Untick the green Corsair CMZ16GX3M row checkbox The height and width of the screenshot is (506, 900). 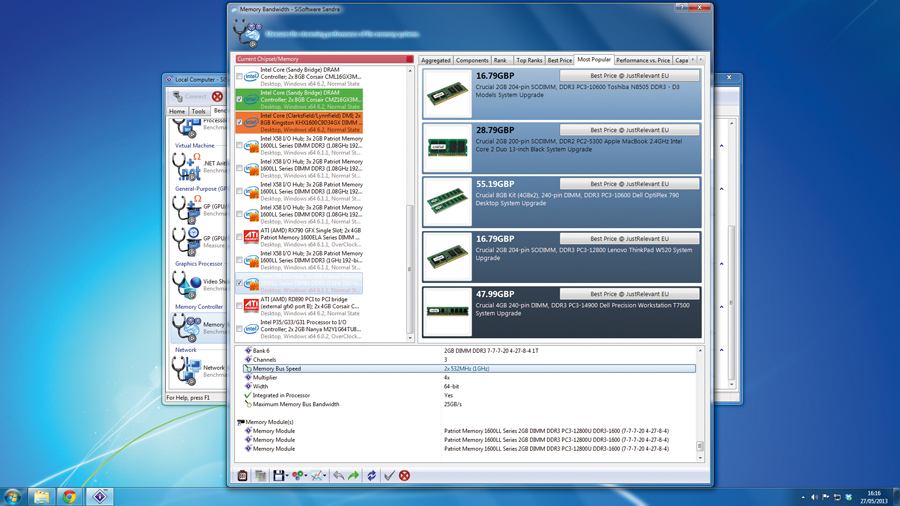pyautogui.click(x=239, y=99)
